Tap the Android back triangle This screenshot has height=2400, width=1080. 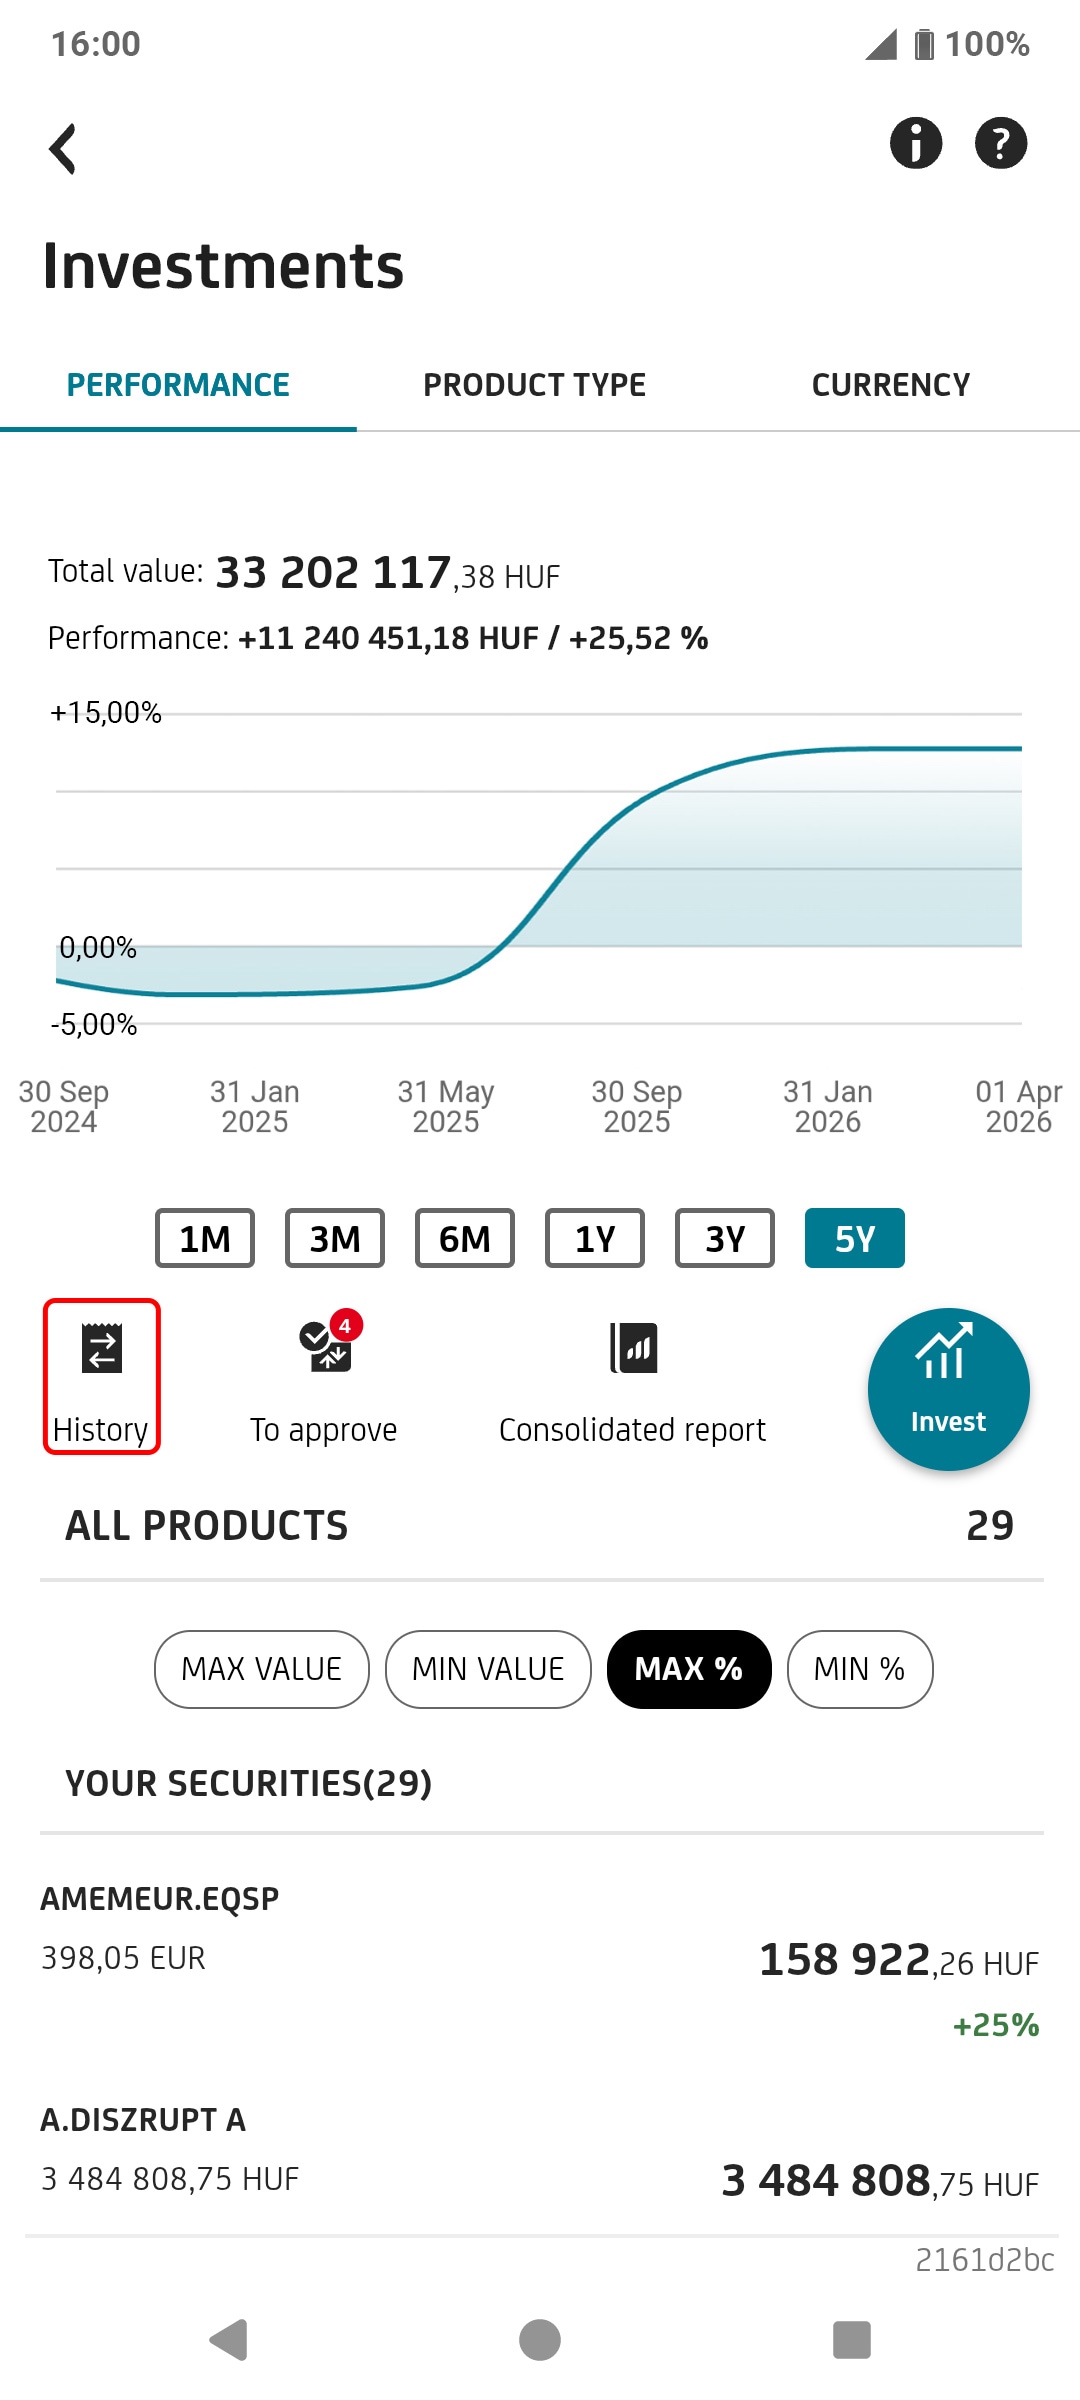pos(229,2340)
